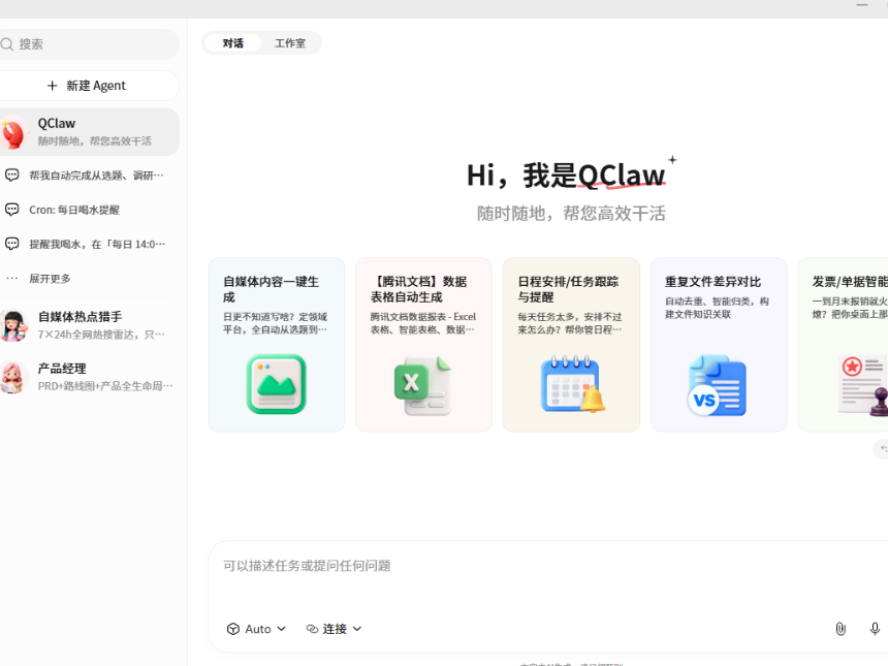Screen dimensions: 888x666
Task: Click the 新建 Agent button
Action: coord(89,86)
